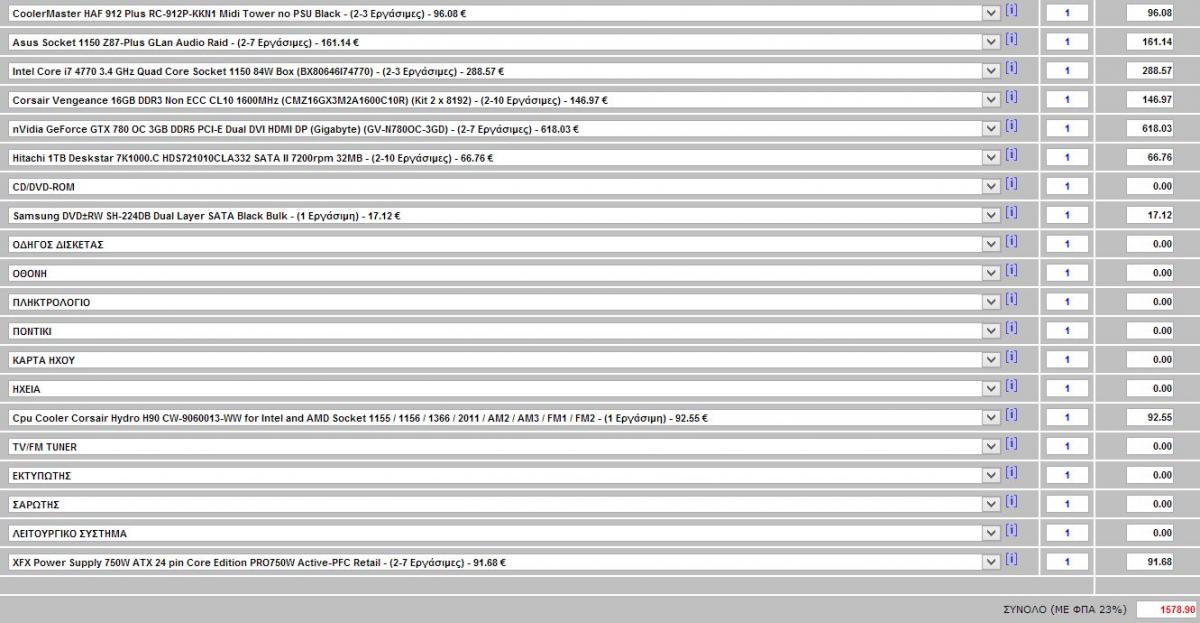Edit quantity field for ΟΘΟΝΗ row

click(1067, 273)
